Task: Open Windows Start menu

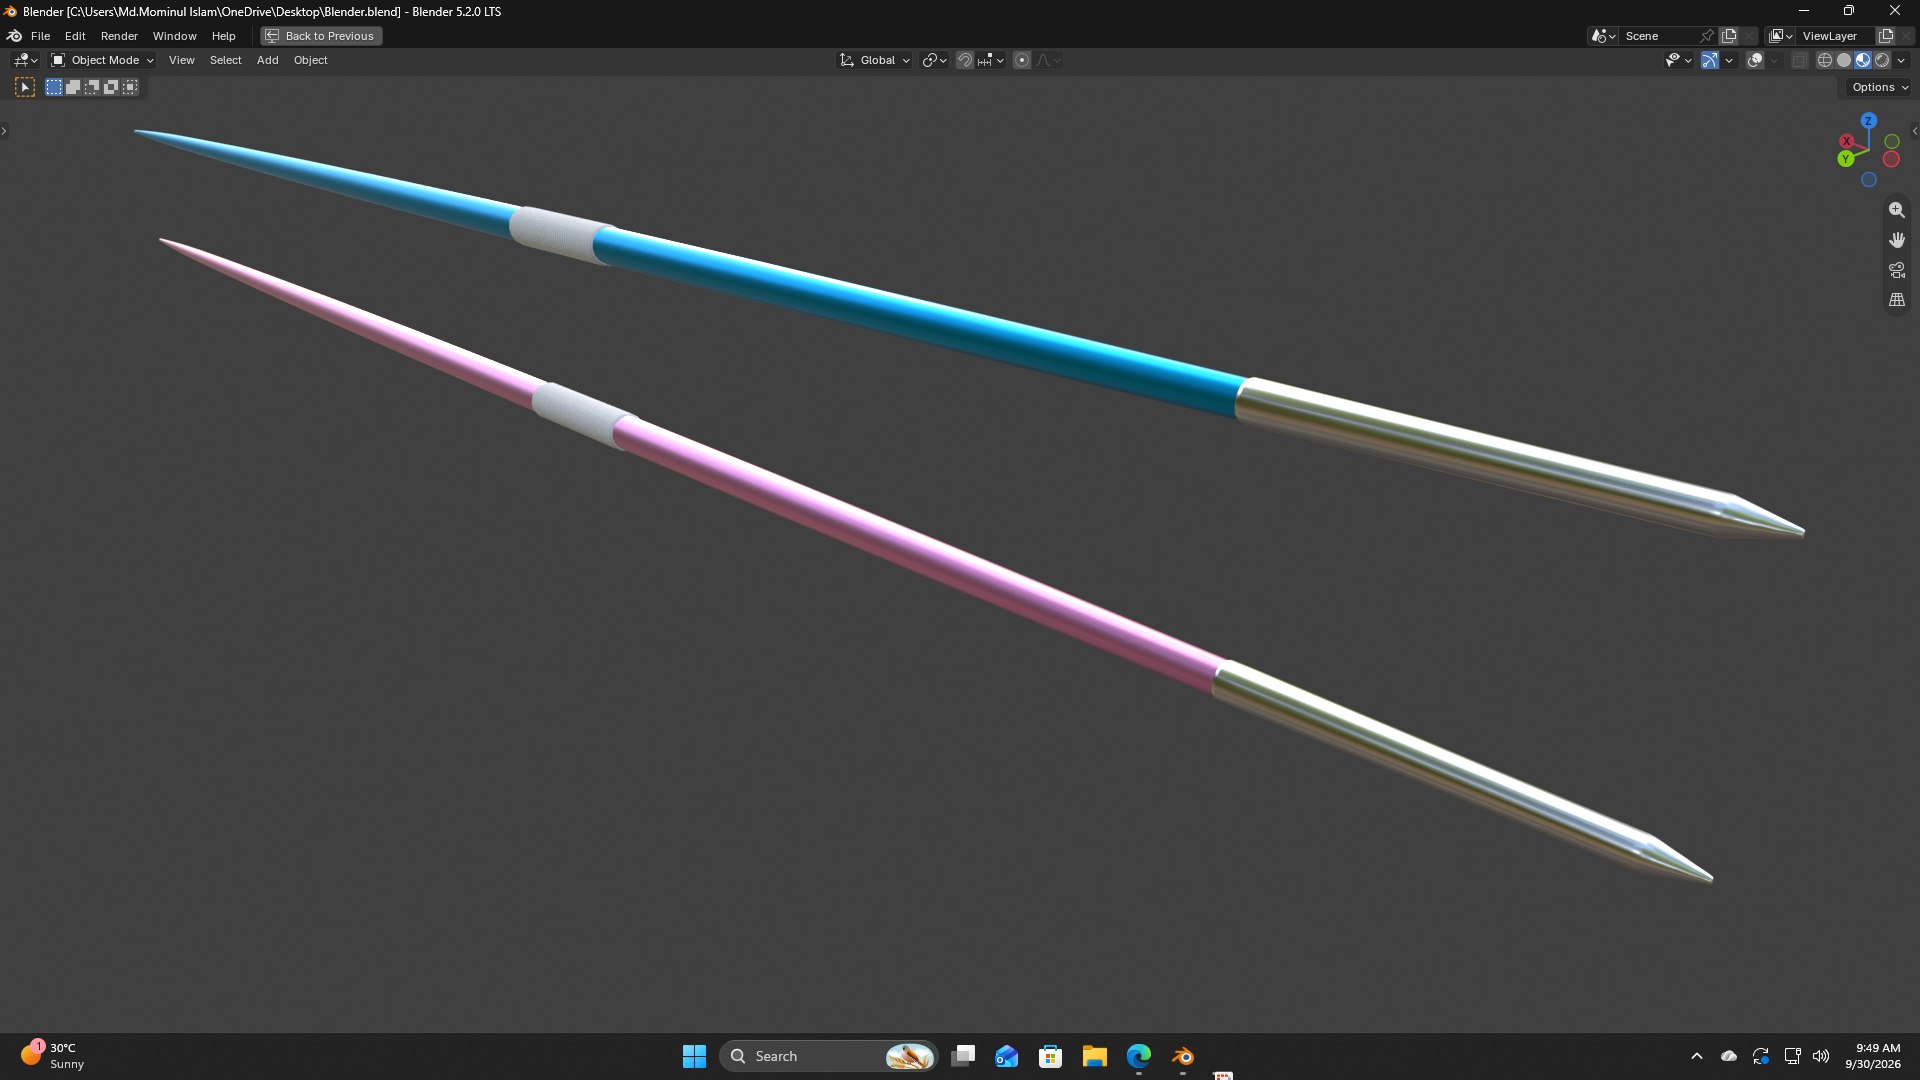Action: coord(694,1056)
